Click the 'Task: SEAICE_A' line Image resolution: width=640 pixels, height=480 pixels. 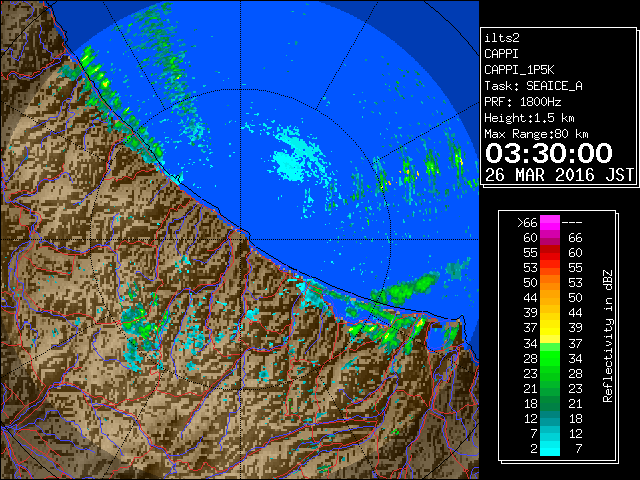[x=533, y=86]
